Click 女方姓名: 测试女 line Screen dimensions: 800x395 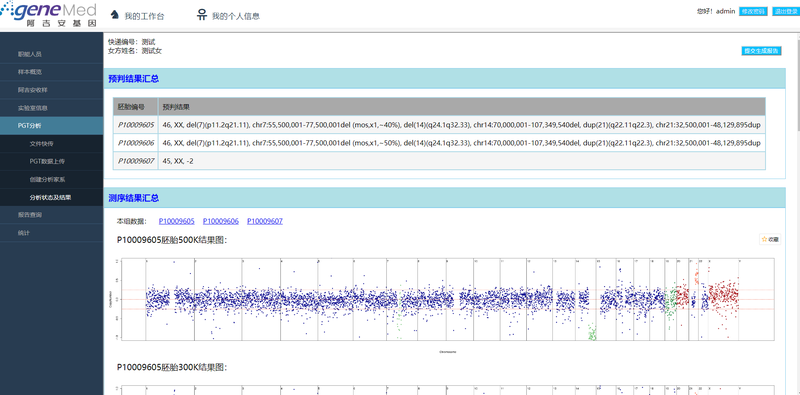click(135, 51)
